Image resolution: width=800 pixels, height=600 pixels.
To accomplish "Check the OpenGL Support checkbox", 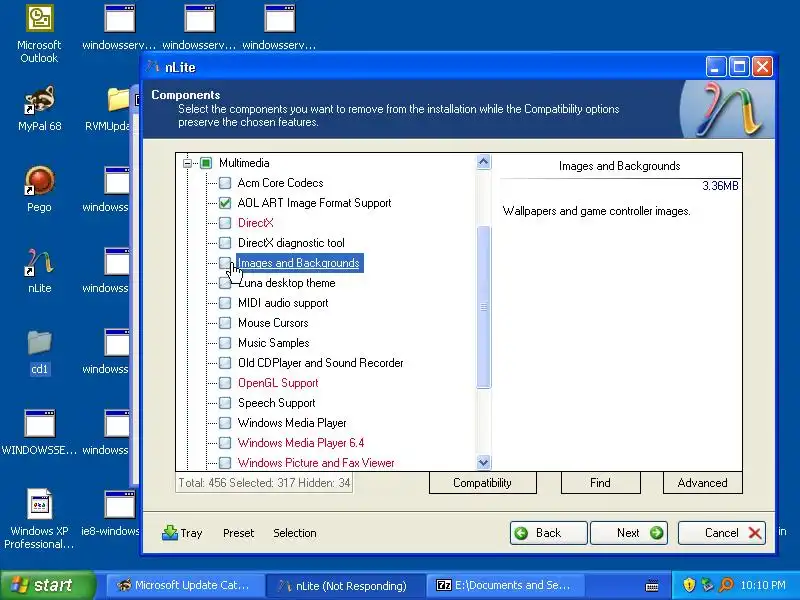I will click(224, 383).
